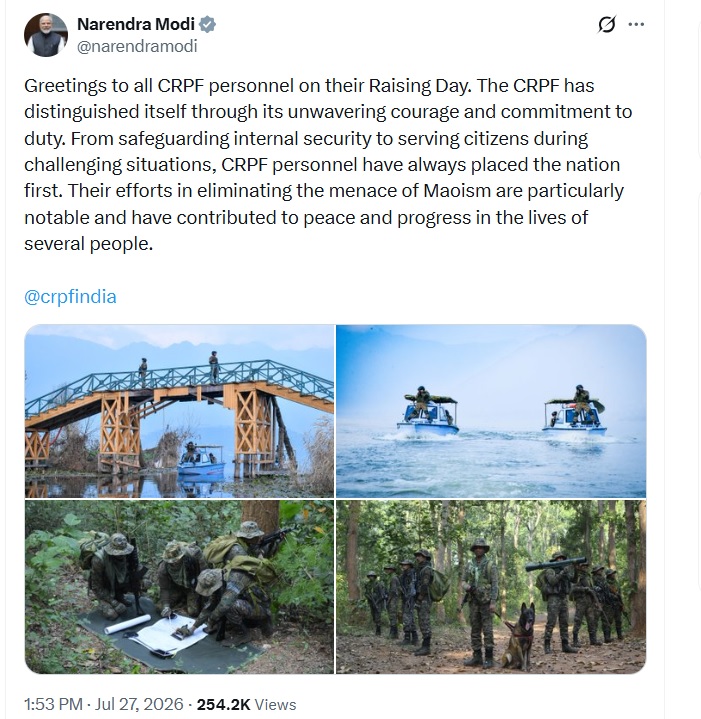The height and width of the screenshot is (719, 701).
Task: View the soldiers reading map photo
Action: click(179, 586)
